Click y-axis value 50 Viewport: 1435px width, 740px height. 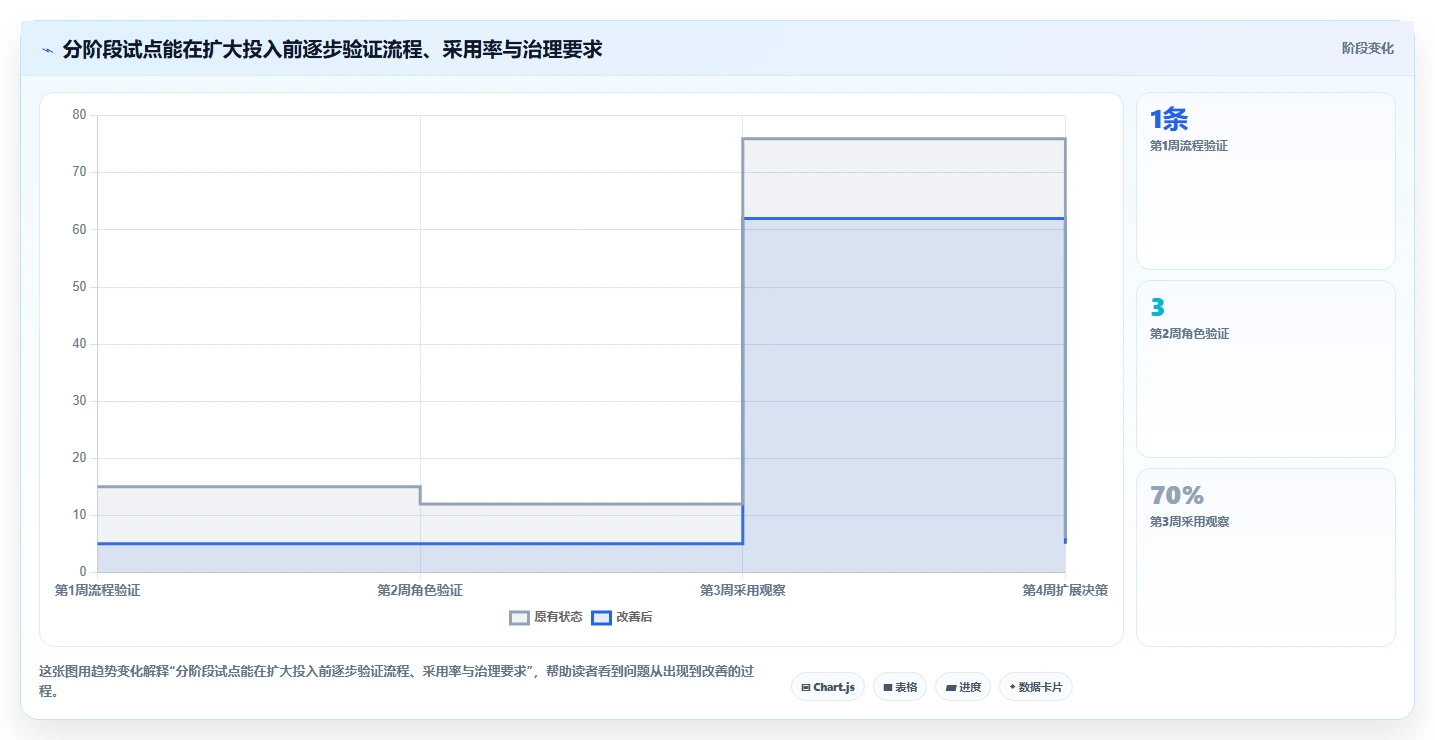point(80,286)
